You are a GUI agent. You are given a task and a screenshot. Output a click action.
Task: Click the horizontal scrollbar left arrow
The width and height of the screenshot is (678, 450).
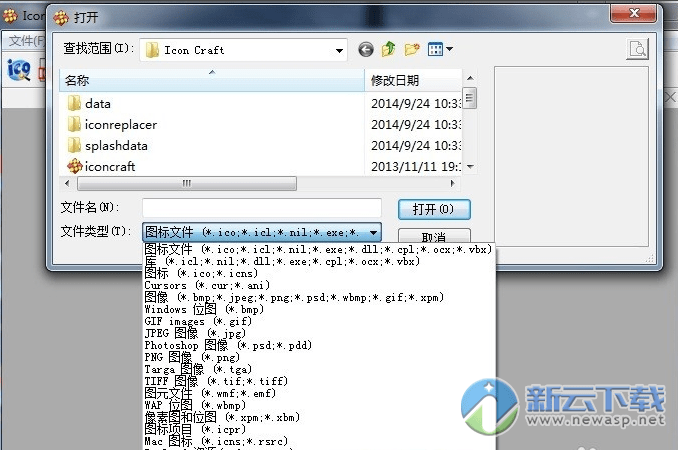click(67, 183)
